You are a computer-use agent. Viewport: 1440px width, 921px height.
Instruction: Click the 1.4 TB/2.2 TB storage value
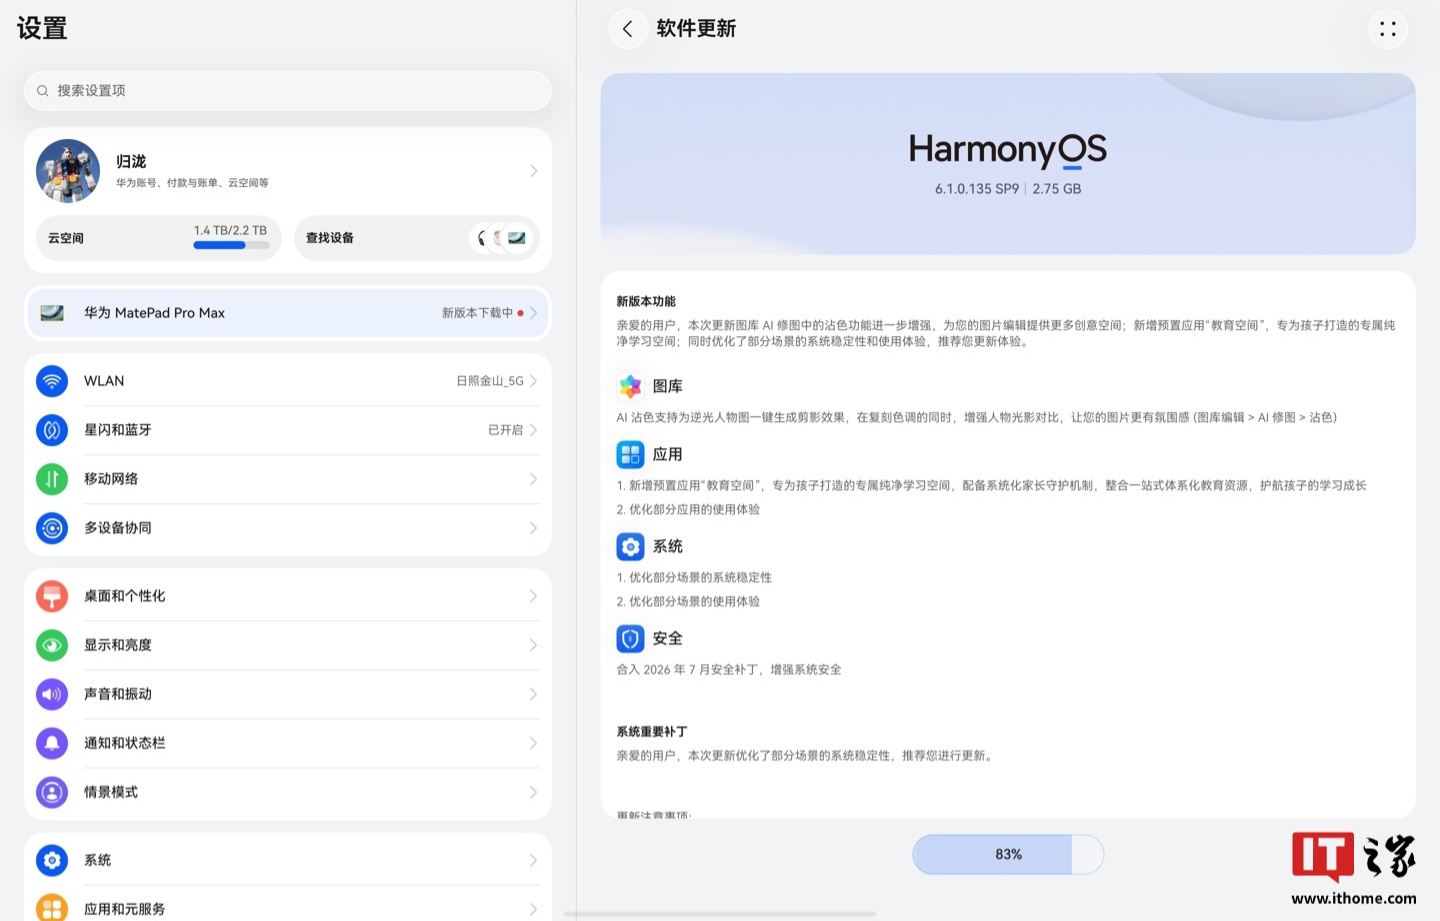coord(230,230)
